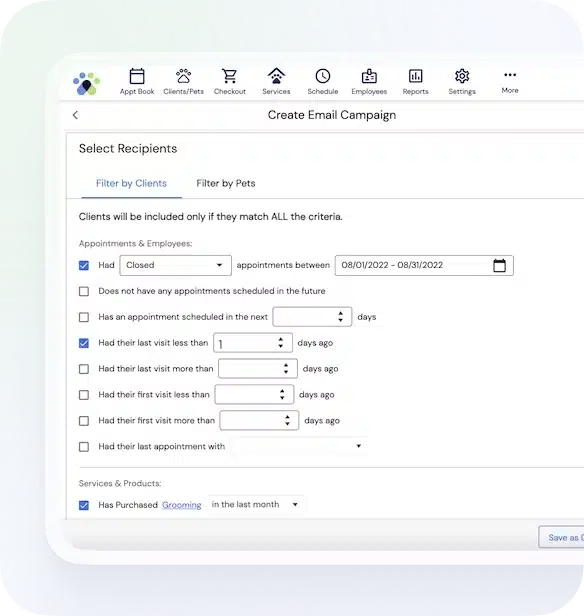This screenshot has height=616, width=584.
Task: Uncheck the Has Purchased Grooming checkbox
Action: click(x=84, y=505)
